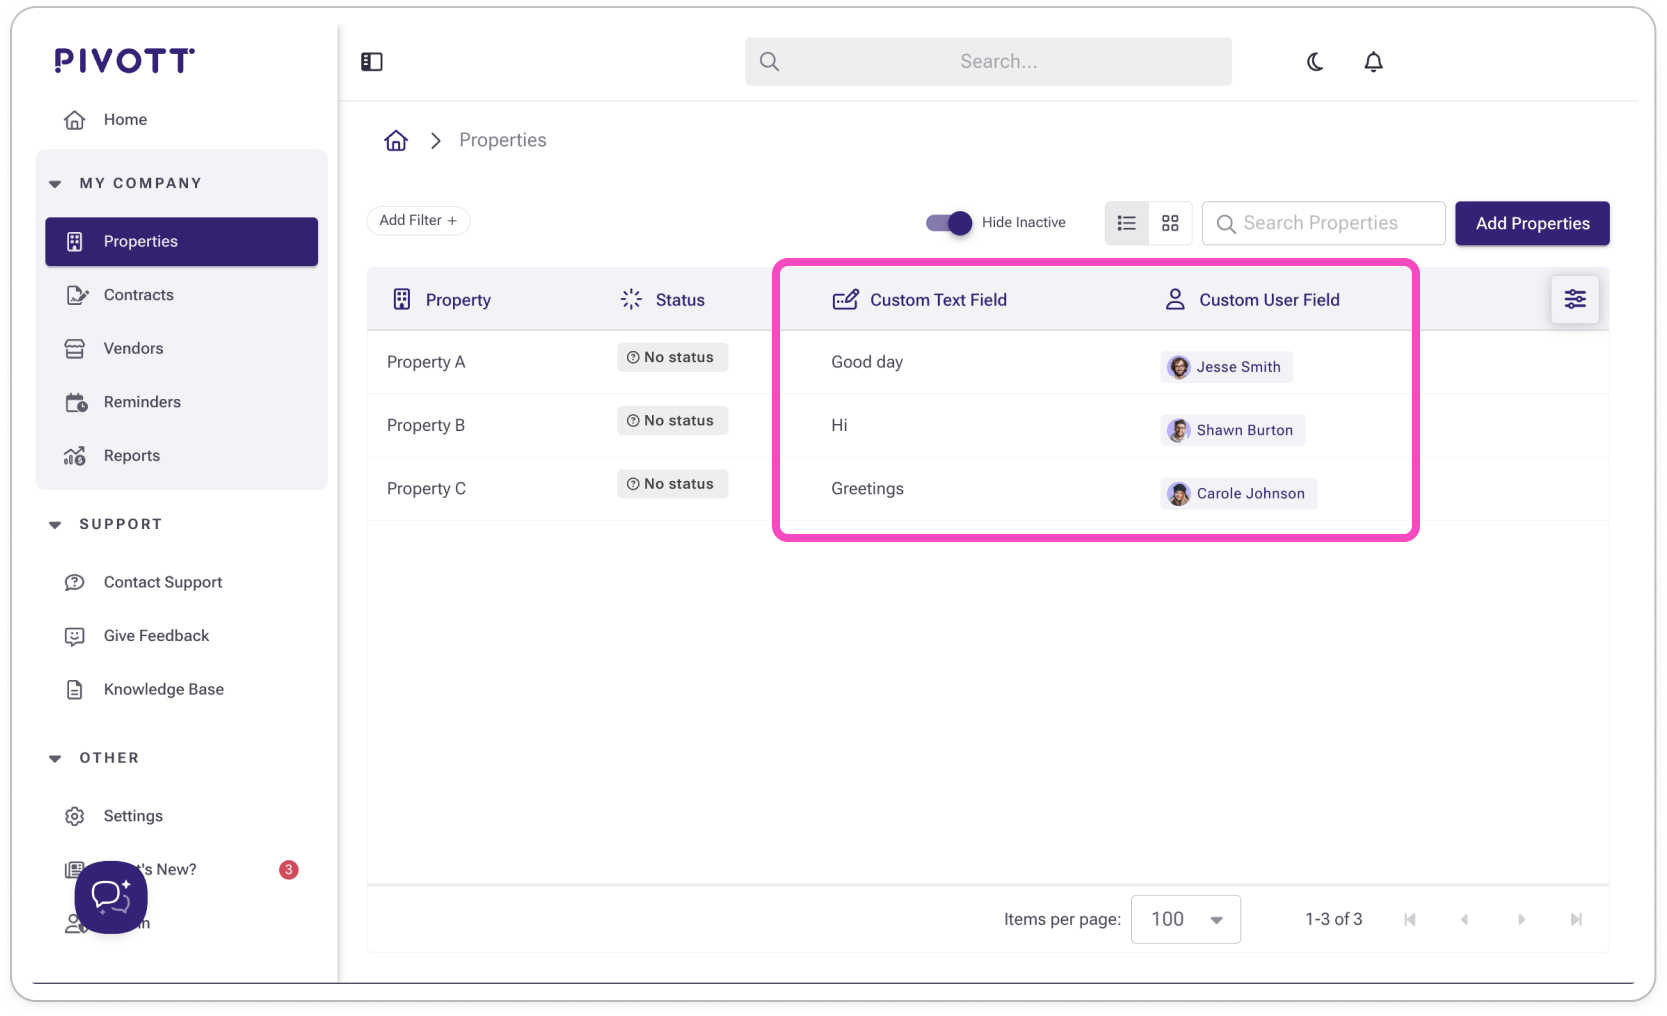Toggle the sidebar collapse icon
This screenshot has width=1667, height=1016.
pos(372,62)
